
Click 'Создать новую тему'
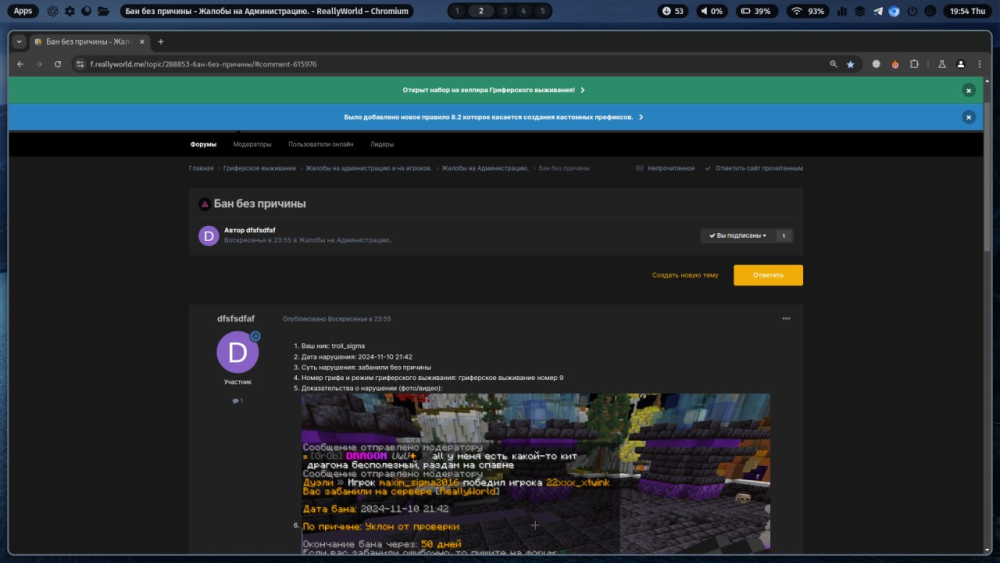pos(684,275)
